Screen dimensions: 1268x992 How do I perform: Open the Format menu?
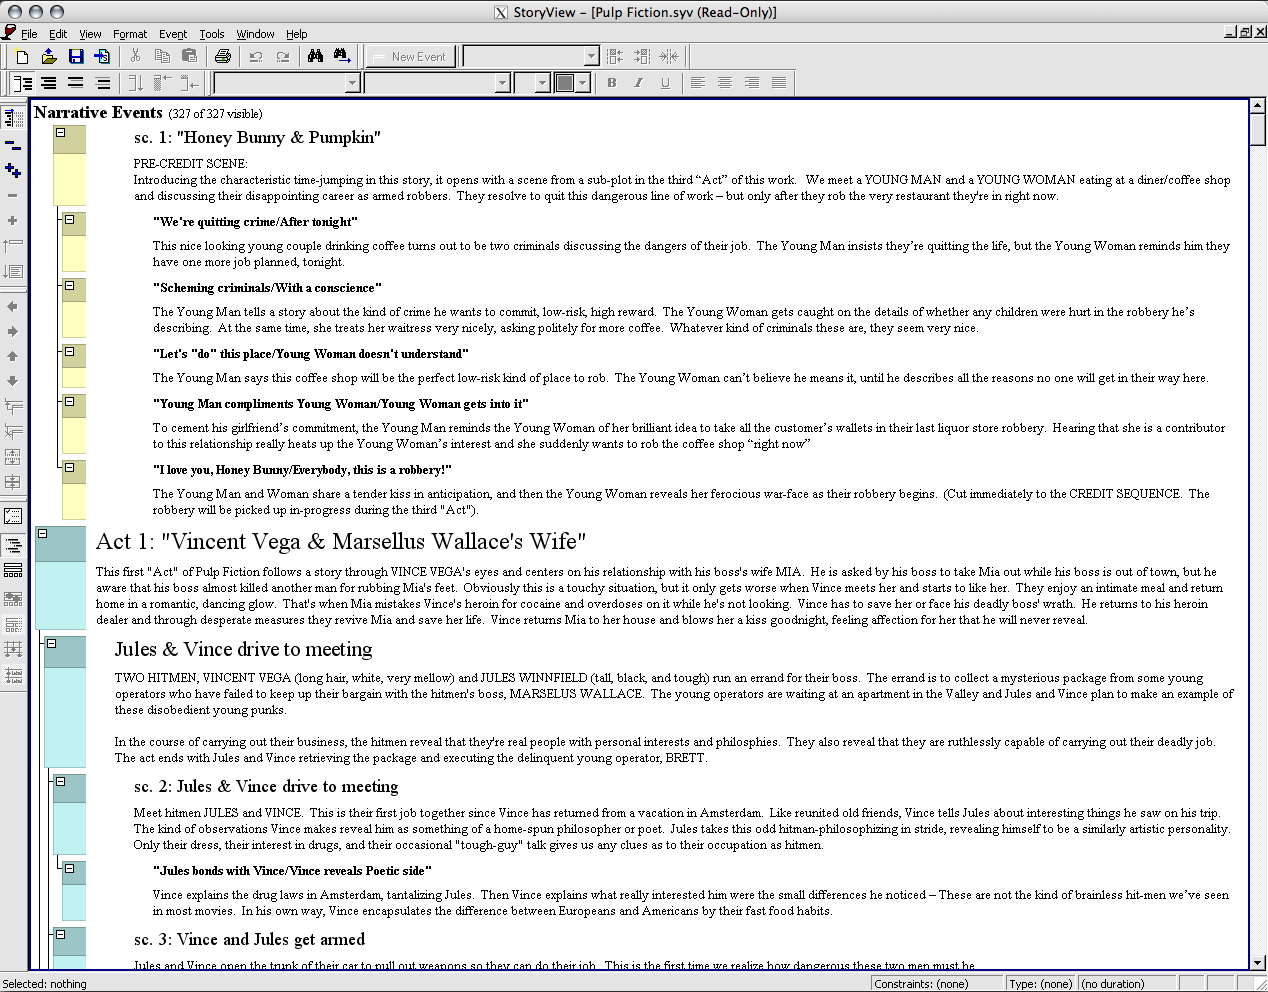[x=130, y=33]
